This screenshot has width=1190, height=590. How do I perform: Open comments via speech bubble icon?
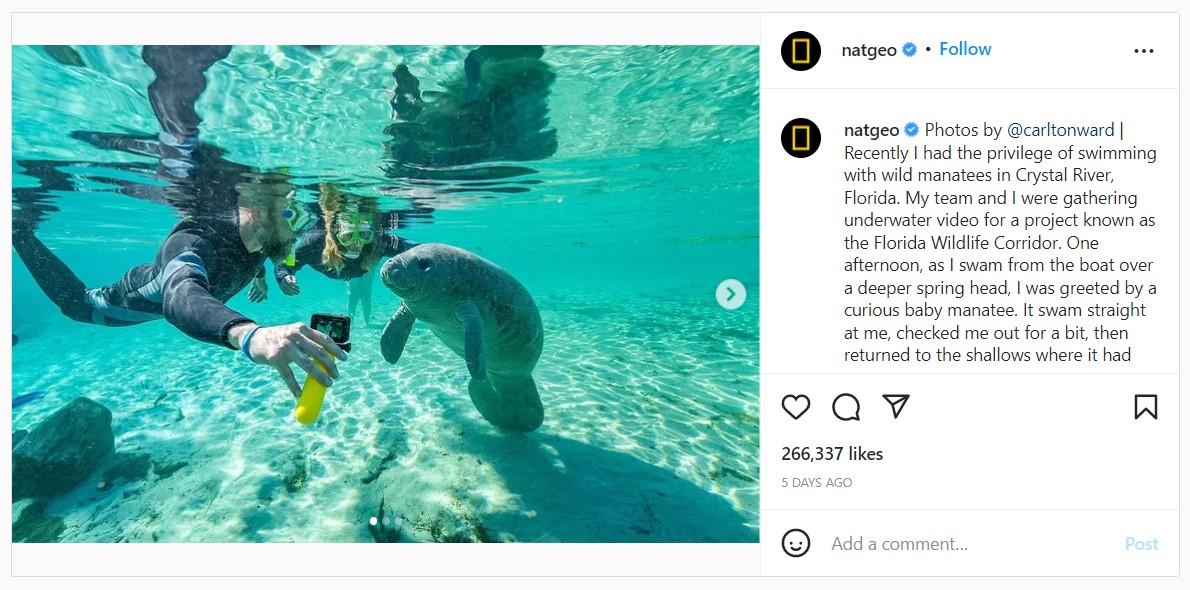point(846,407)
